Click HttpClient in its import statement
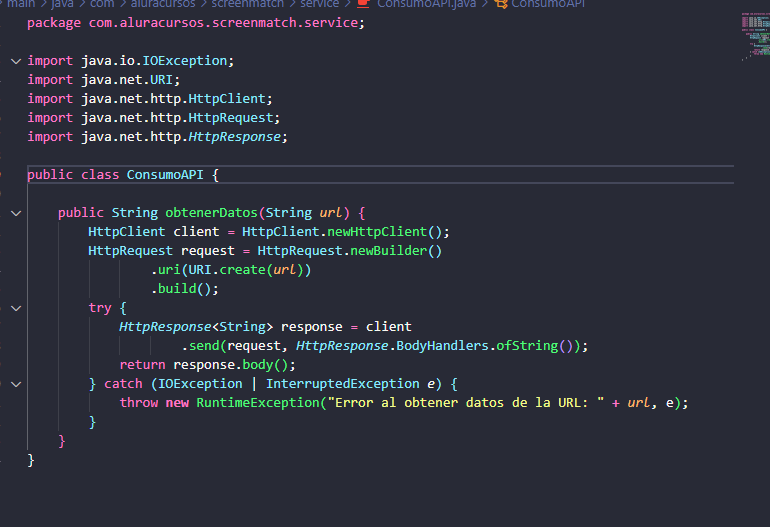The width and height of the screenshot is (770, 527). tap(227, 99)
